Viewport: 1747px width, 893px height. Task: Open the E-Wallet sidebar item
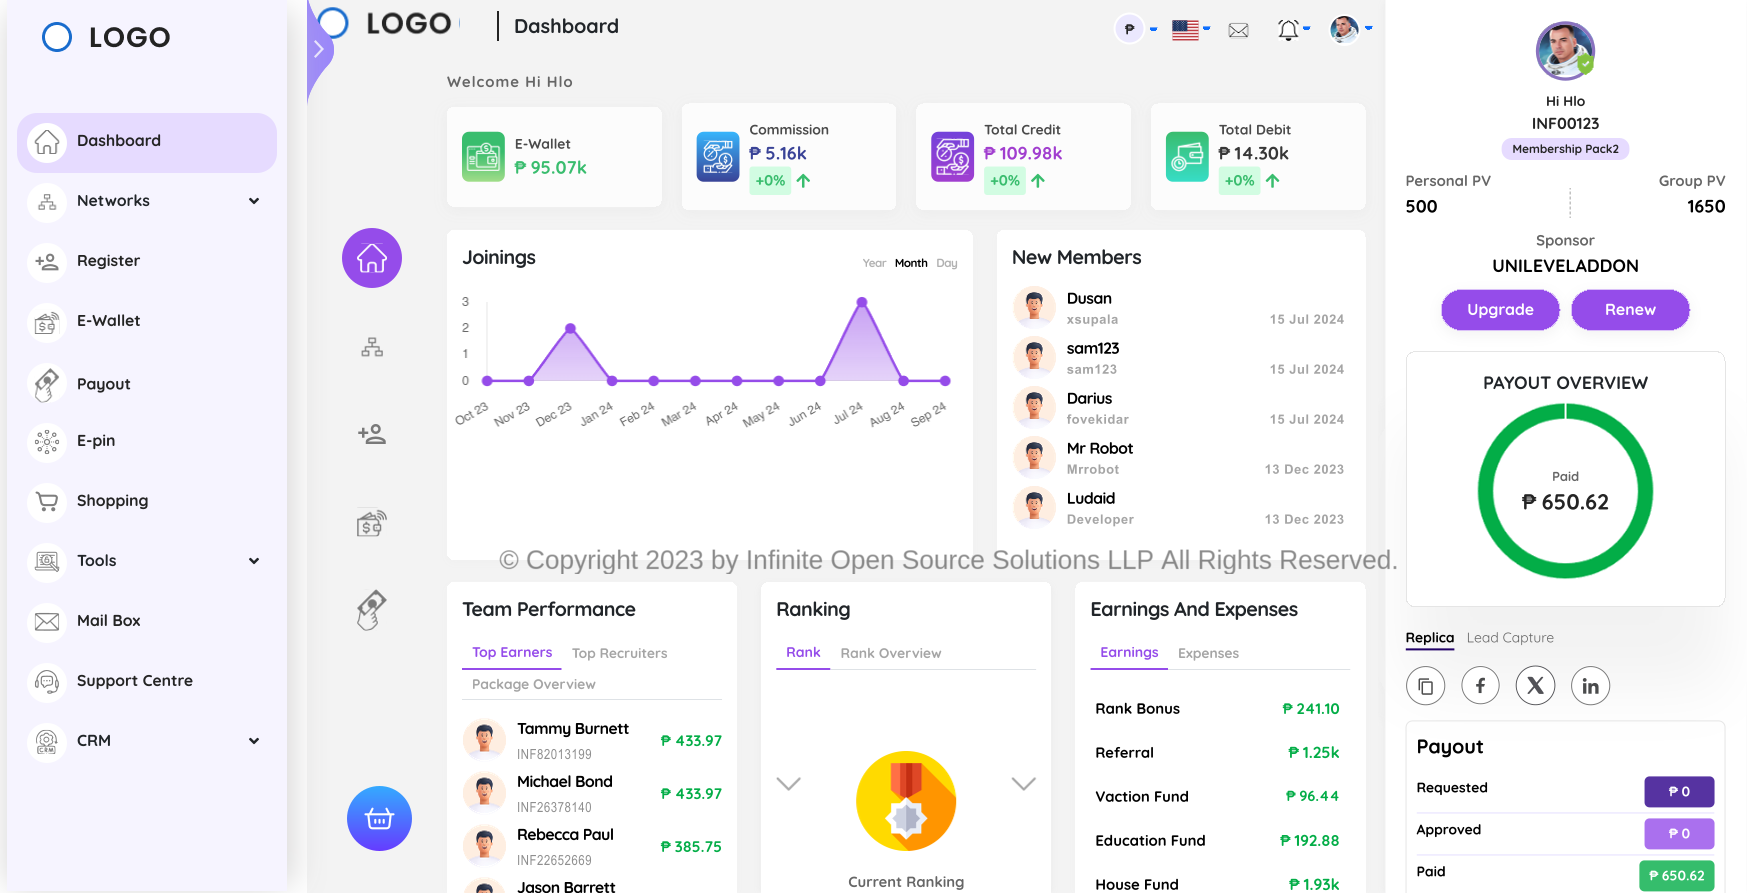click(x=147, y=321)
